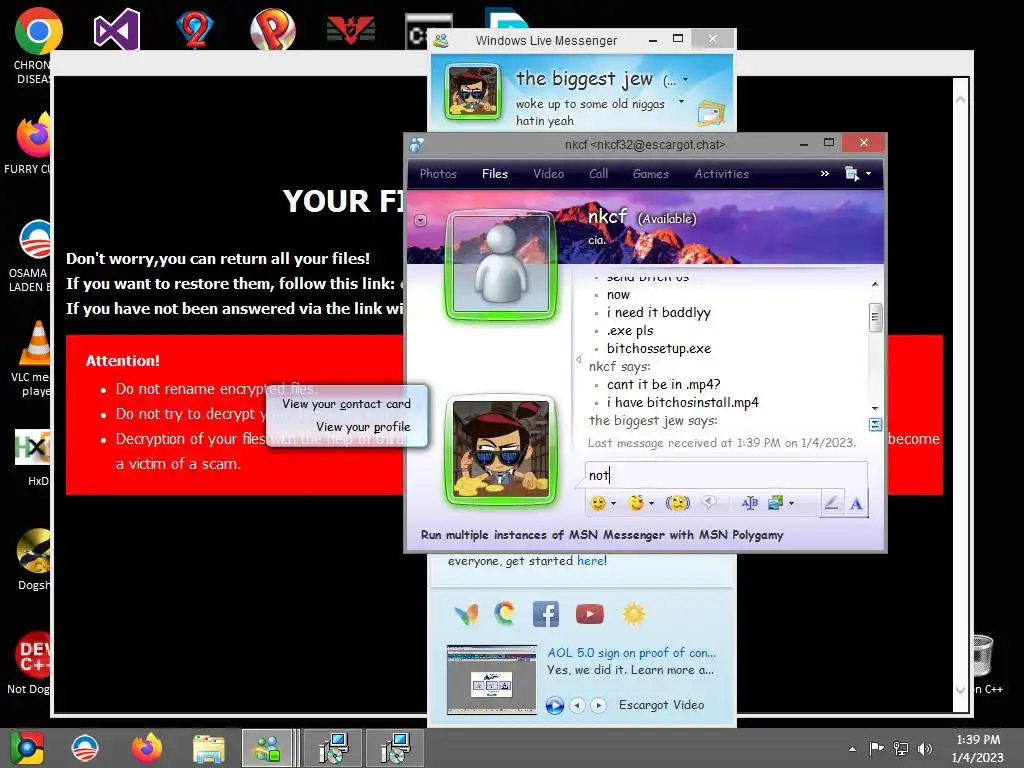
Task: Click the Obama logo taskbar icon
Action: pos(85,748)
